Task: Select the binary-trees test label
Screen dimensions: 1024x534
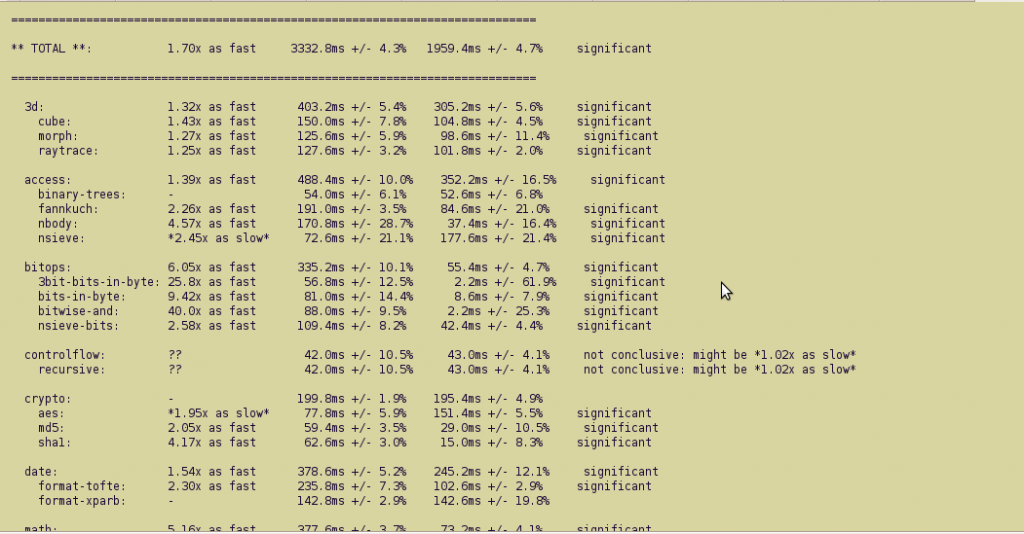Action: [81, 194]
